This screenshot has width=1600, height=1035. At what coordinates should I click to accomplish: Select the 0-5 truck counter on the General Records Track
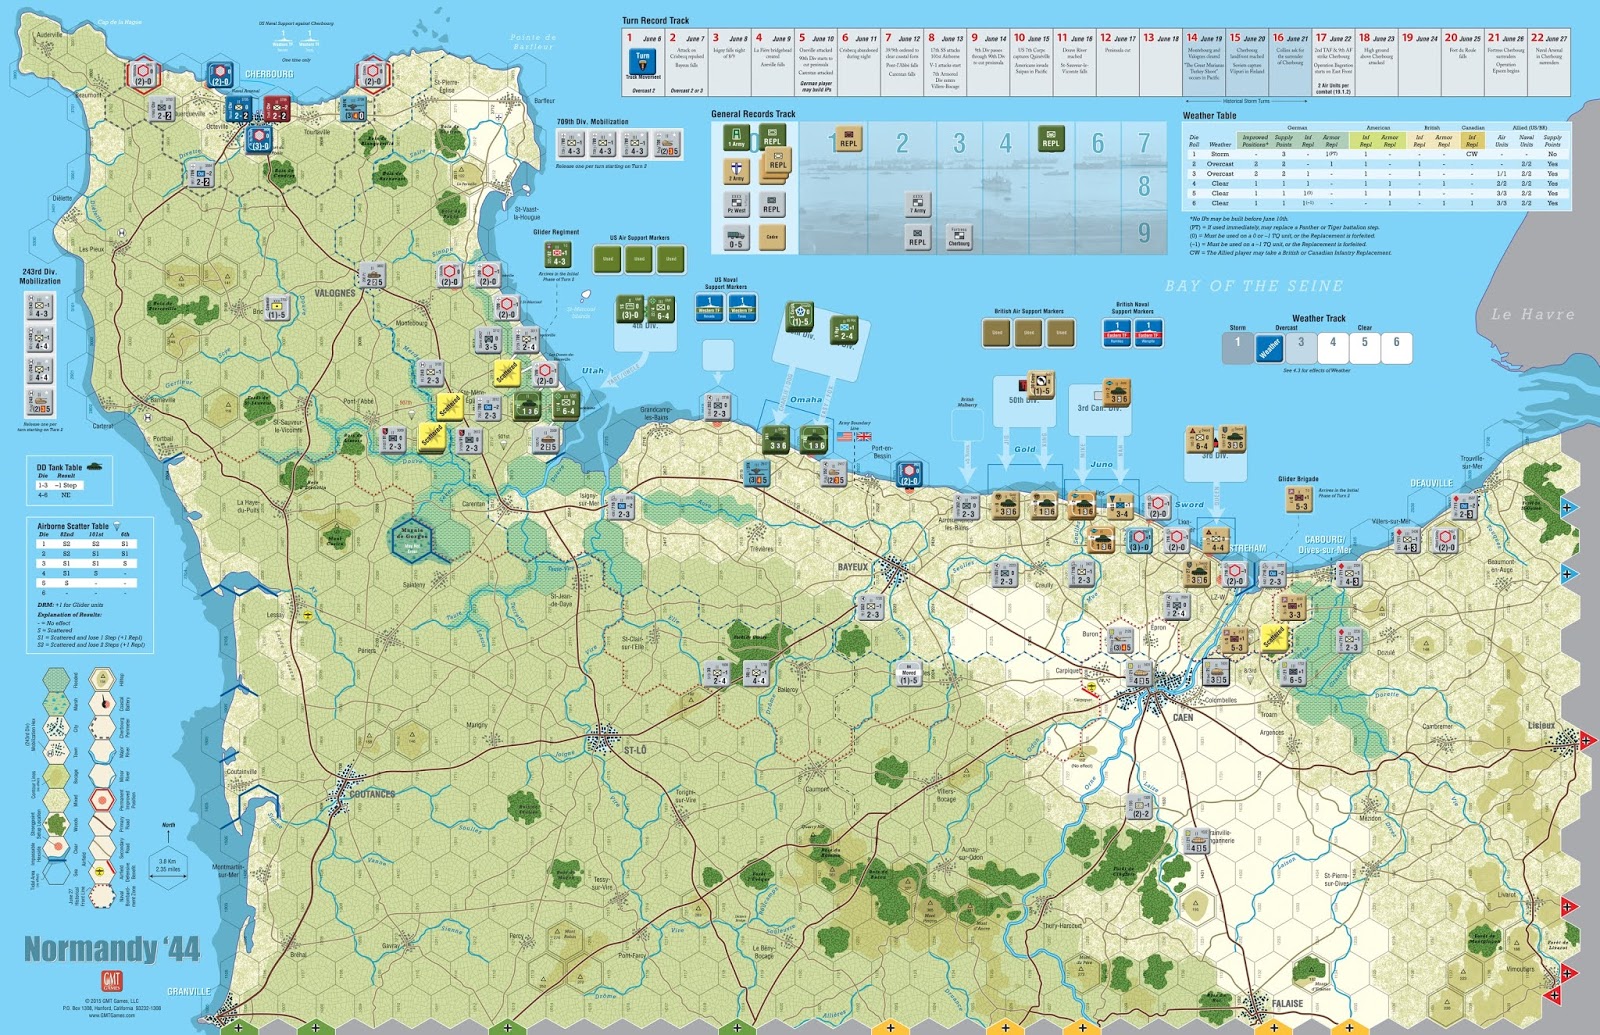pyautogui.click(x=736, y=238)
